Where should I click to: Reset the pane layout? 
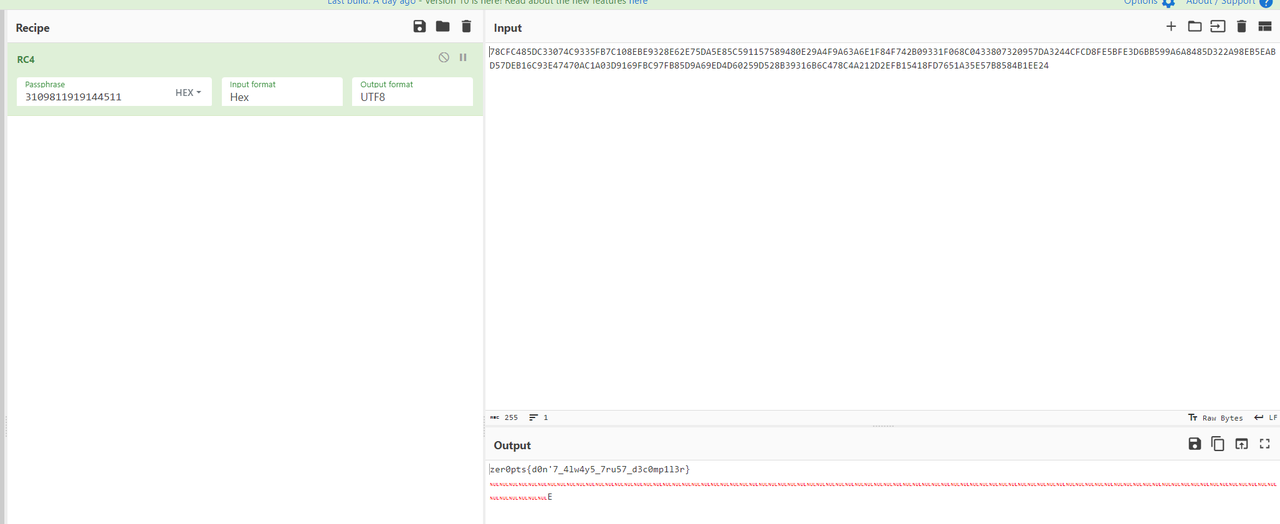[x=1264, y=27]
